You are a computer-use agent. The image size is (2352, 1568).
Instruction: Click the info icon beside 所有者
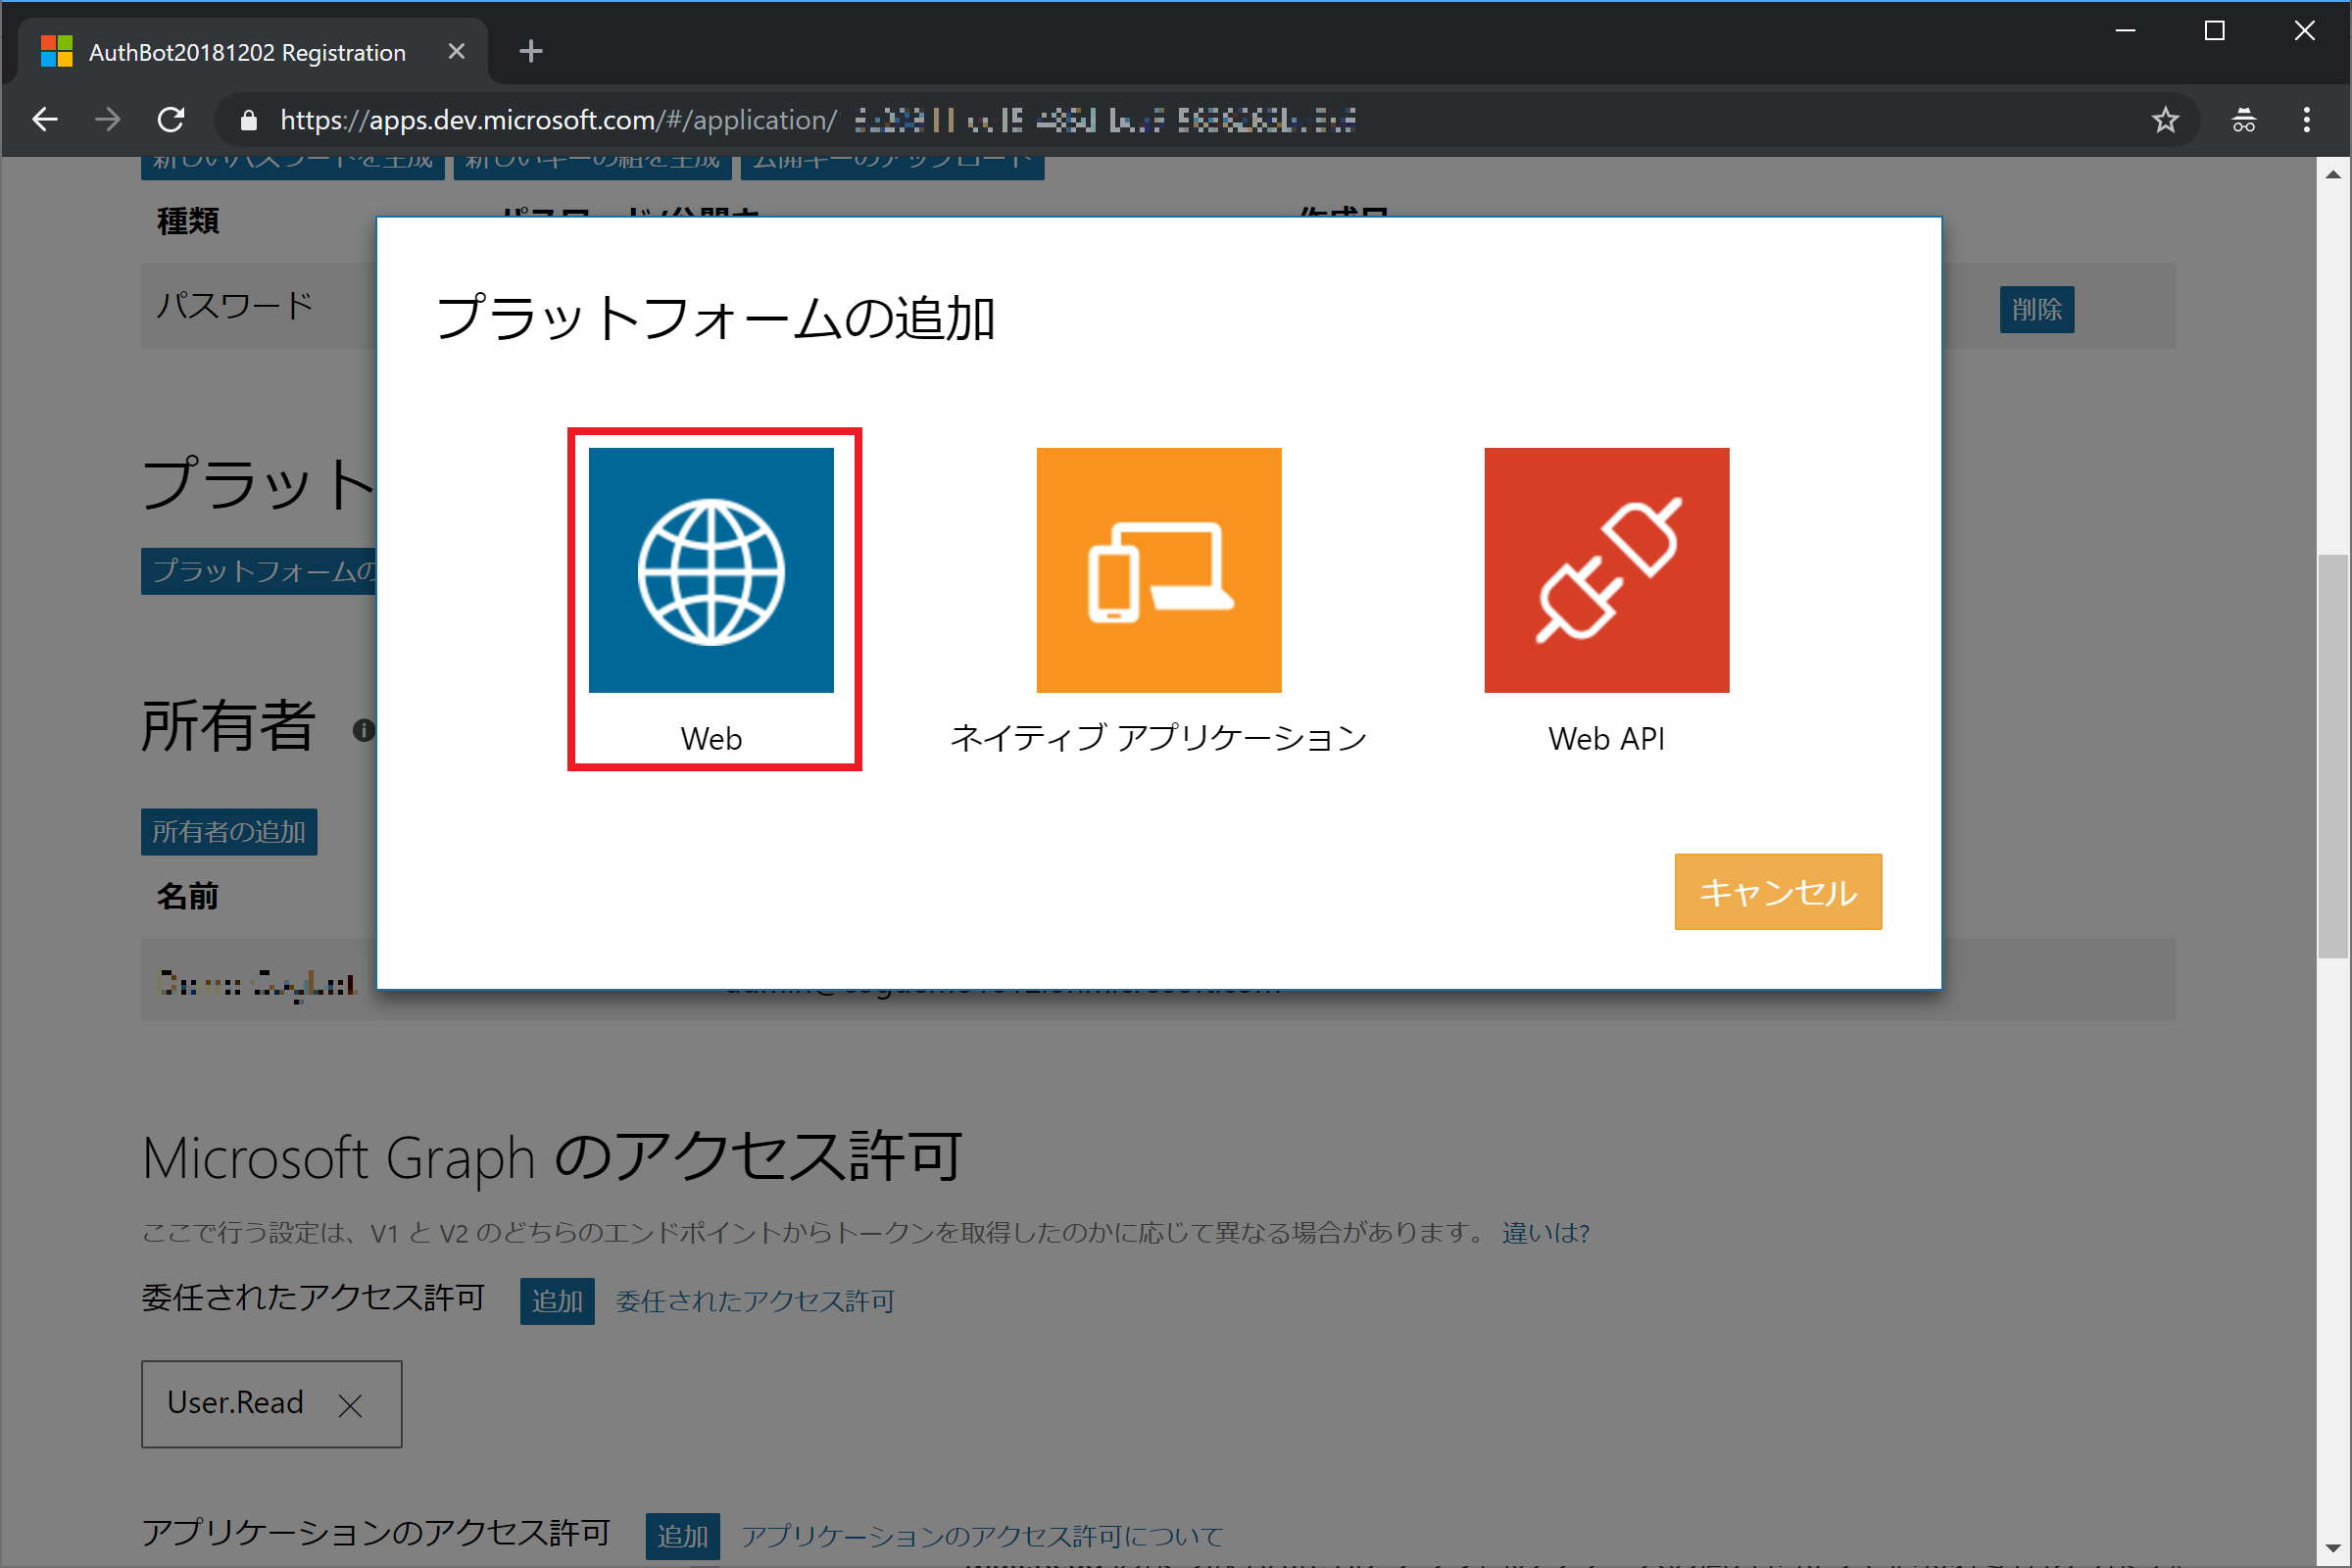pyautogui.click(x=363, y=730)
